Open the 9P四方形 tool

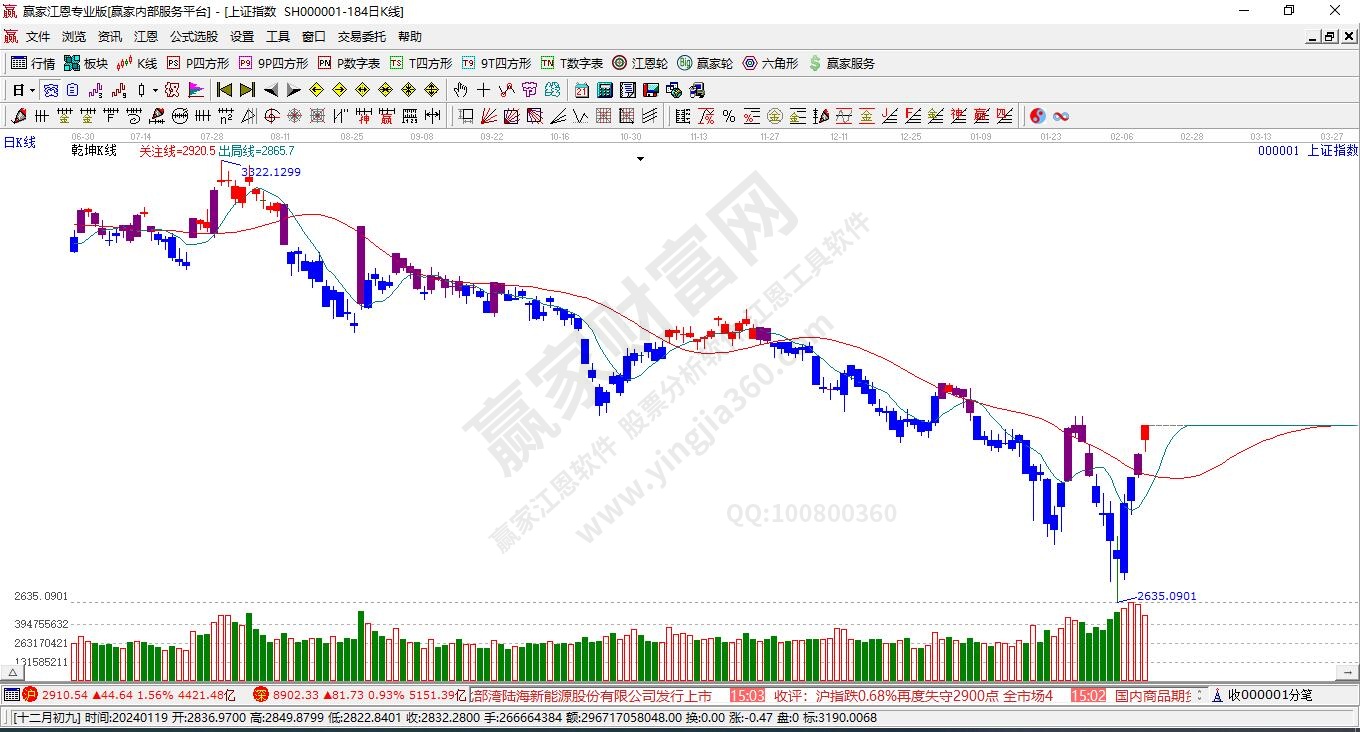273,63
